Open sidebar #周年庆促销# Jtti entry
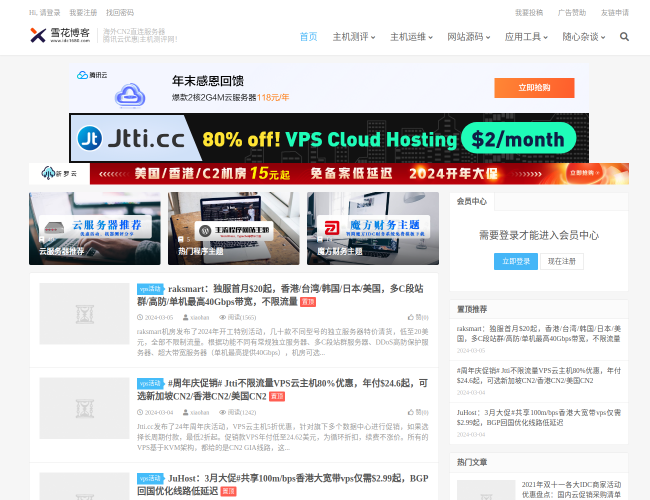 click(538, 376)
